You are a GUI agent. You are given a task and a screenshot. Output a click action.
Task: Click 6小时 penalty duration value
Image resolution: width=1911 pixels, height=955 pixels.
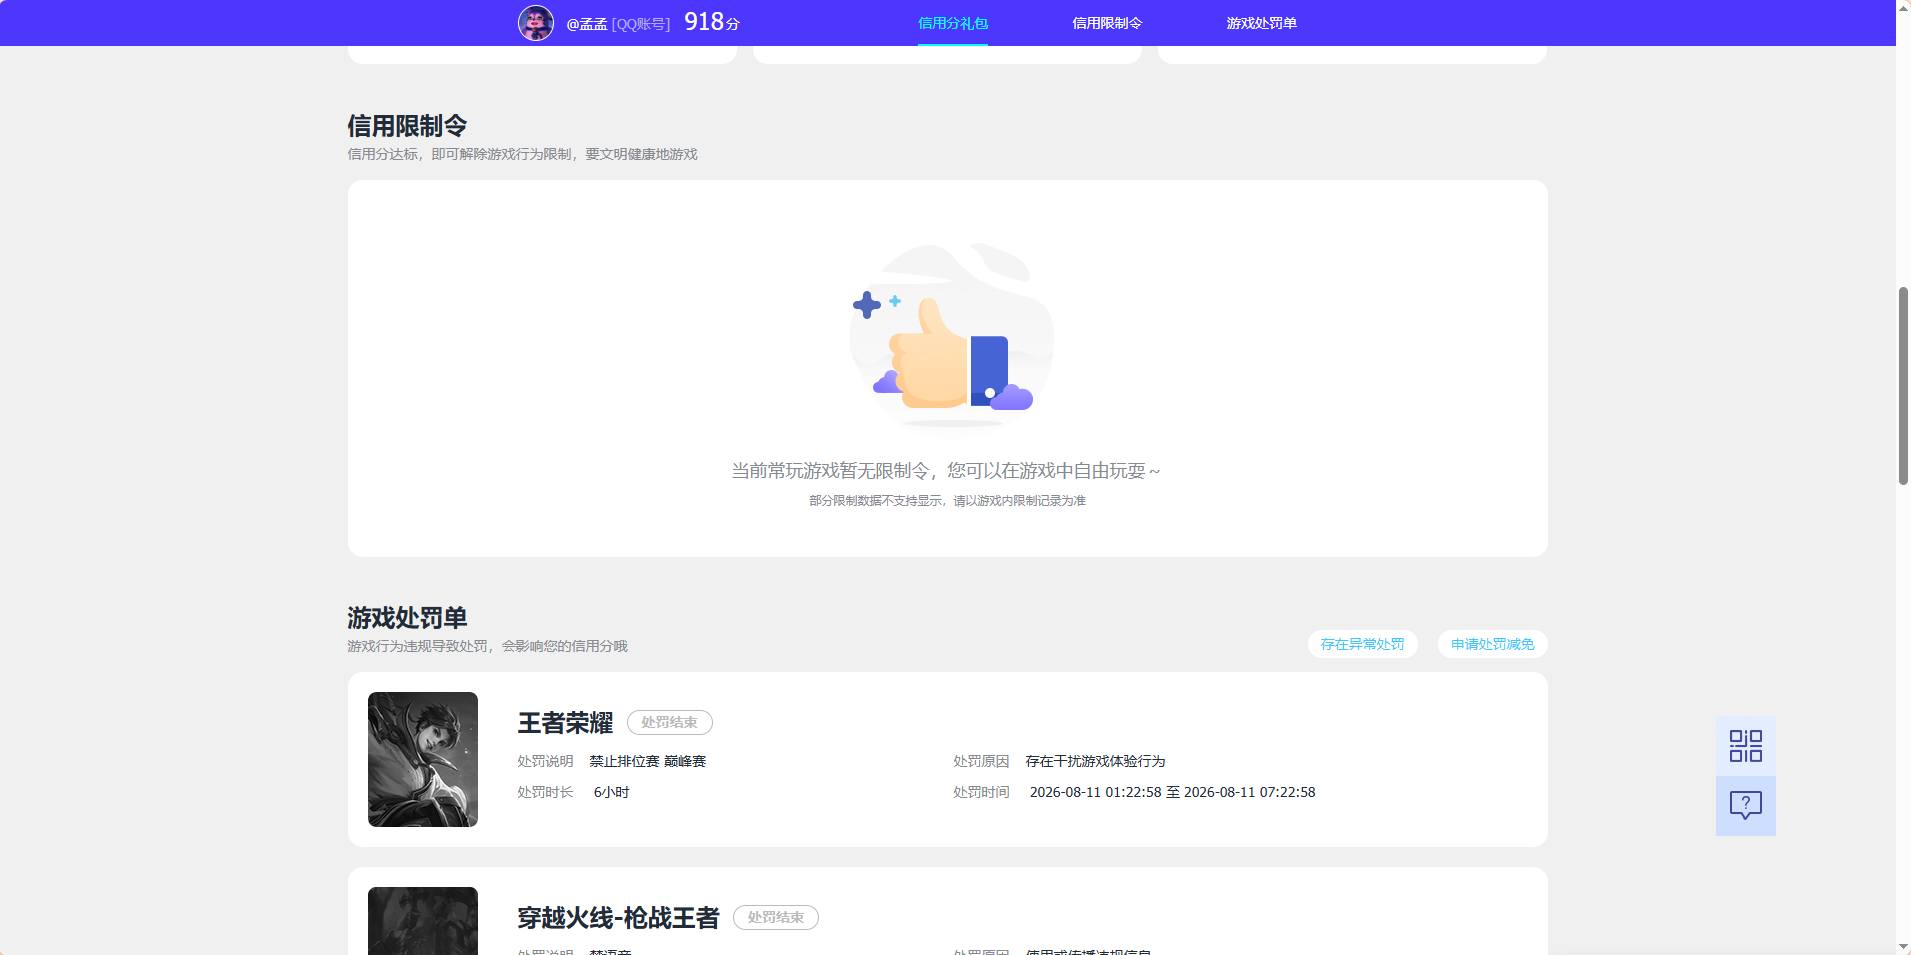[611, 792]
